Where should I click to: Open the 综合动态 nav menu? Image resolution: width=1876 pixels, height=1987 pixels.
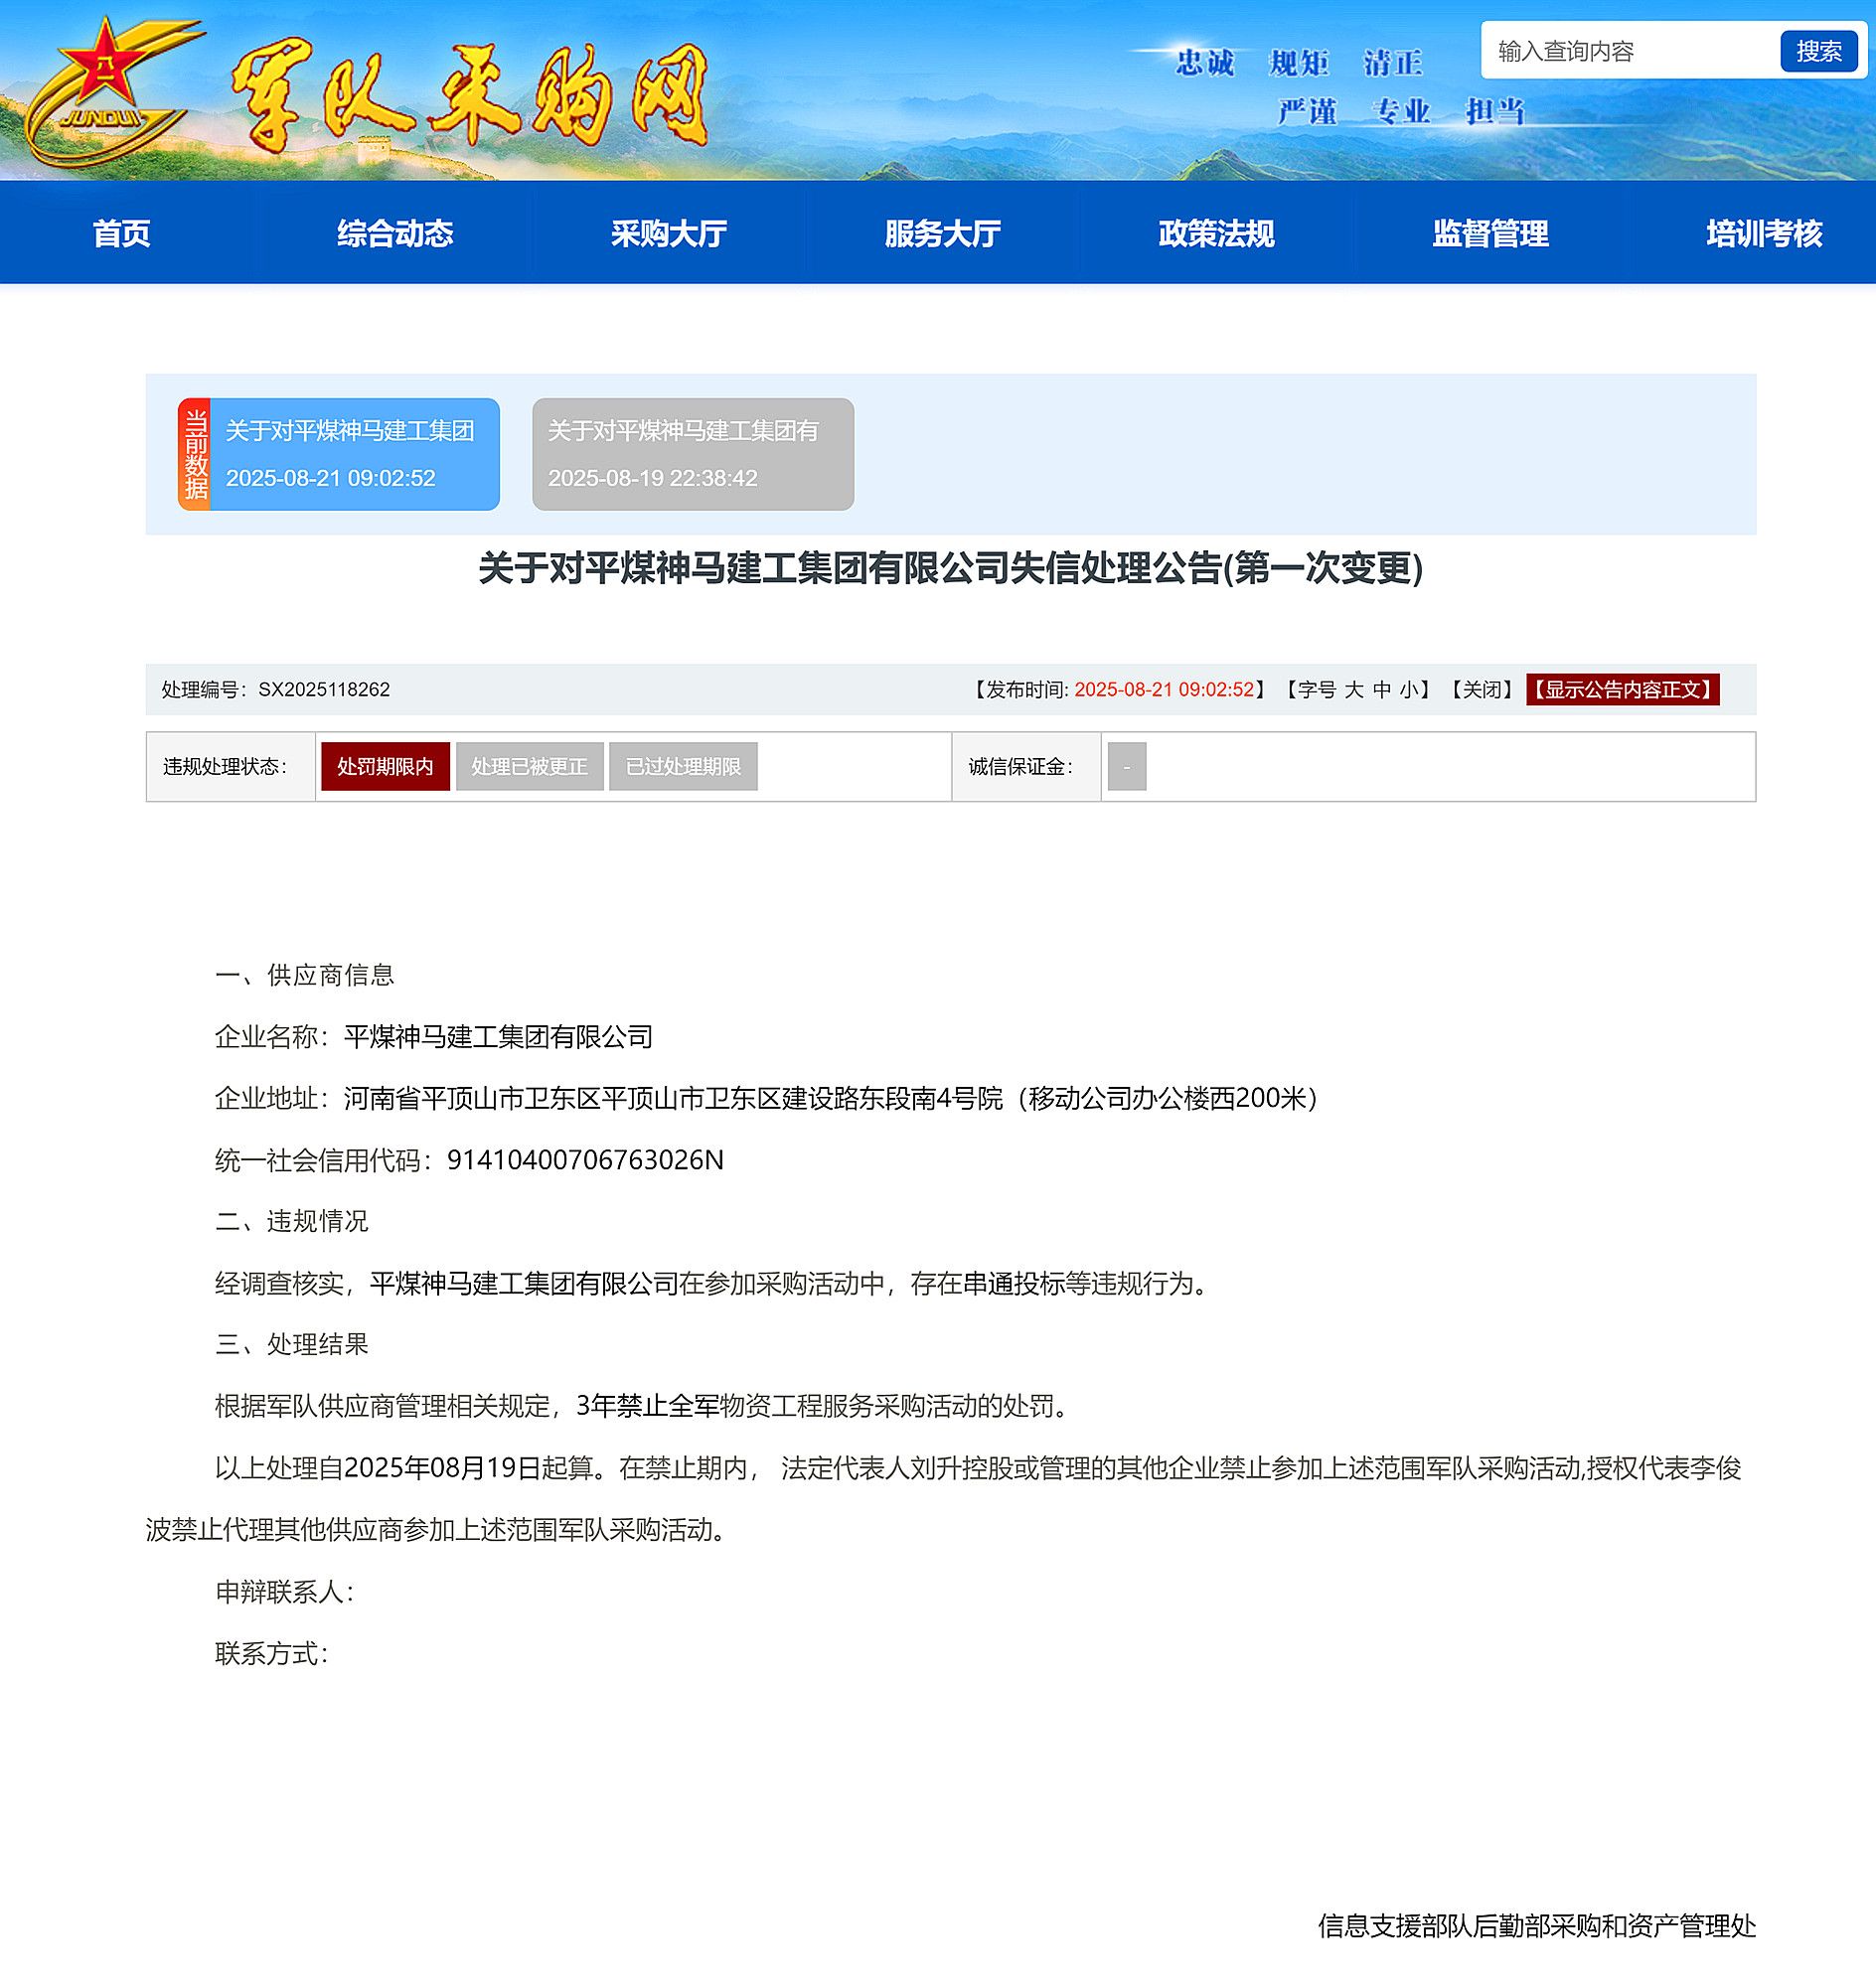(395, 233)
